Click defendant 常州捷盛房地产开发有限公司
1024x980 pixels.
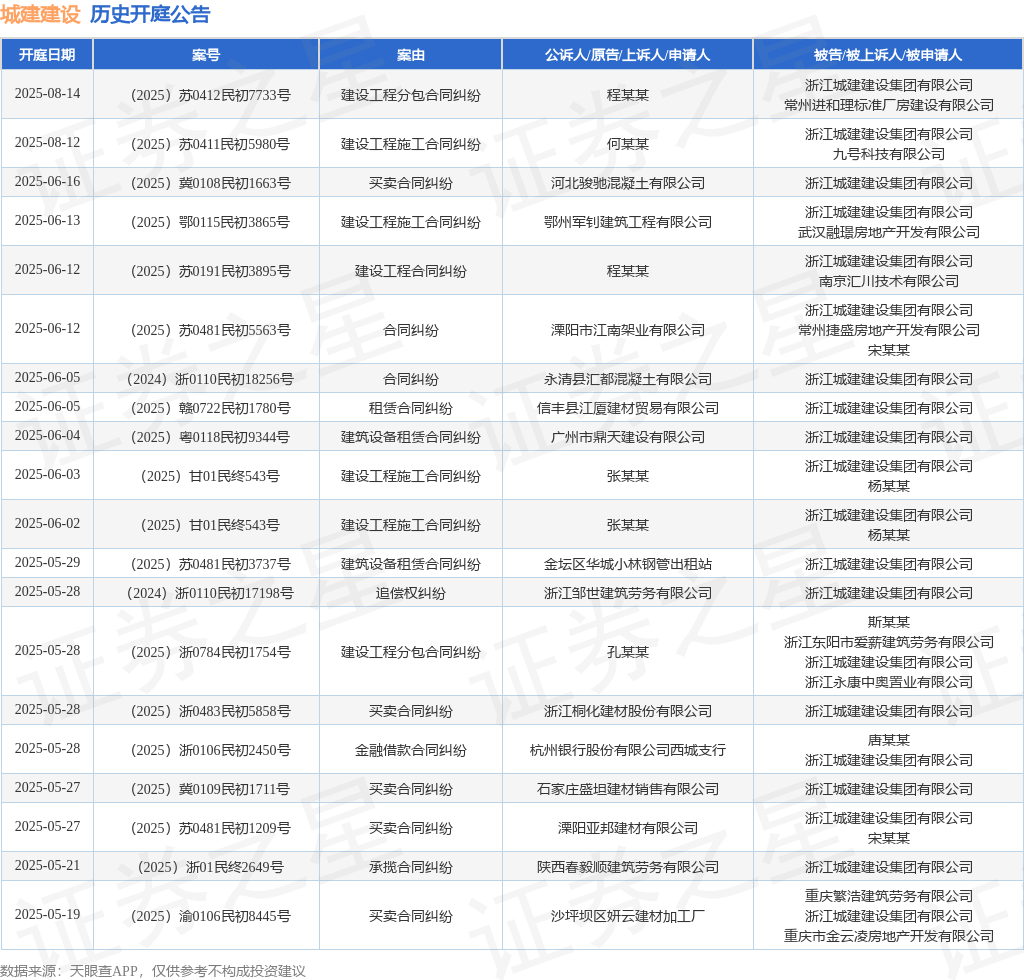(x=889, y=330)
